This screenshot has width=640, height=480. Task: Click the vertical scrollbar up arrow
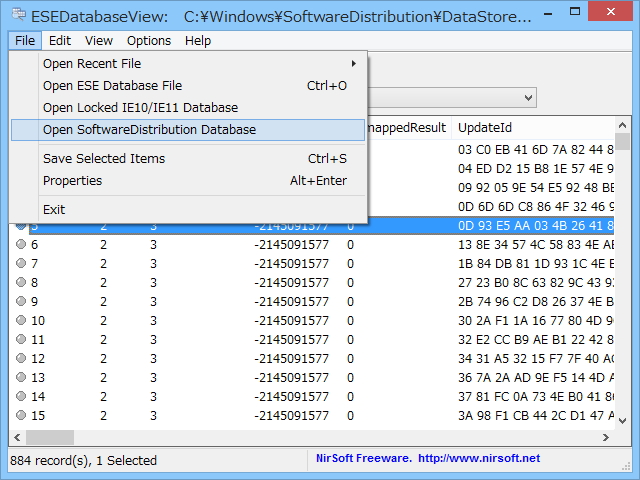tap(622, 125)
